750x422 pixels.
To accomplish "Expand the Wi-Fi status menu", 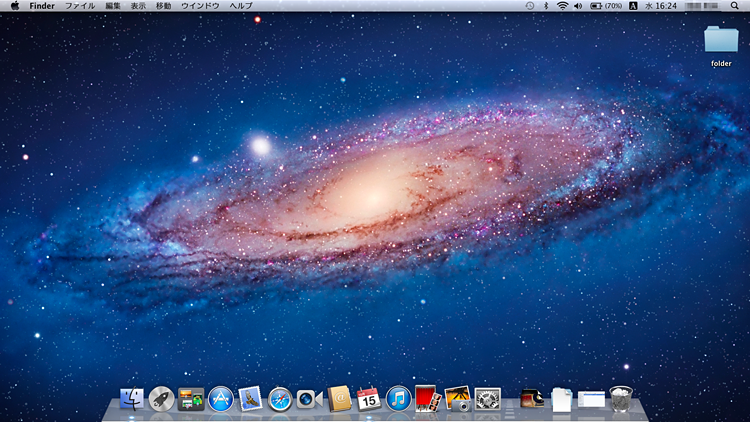I will tap(563, 6).
